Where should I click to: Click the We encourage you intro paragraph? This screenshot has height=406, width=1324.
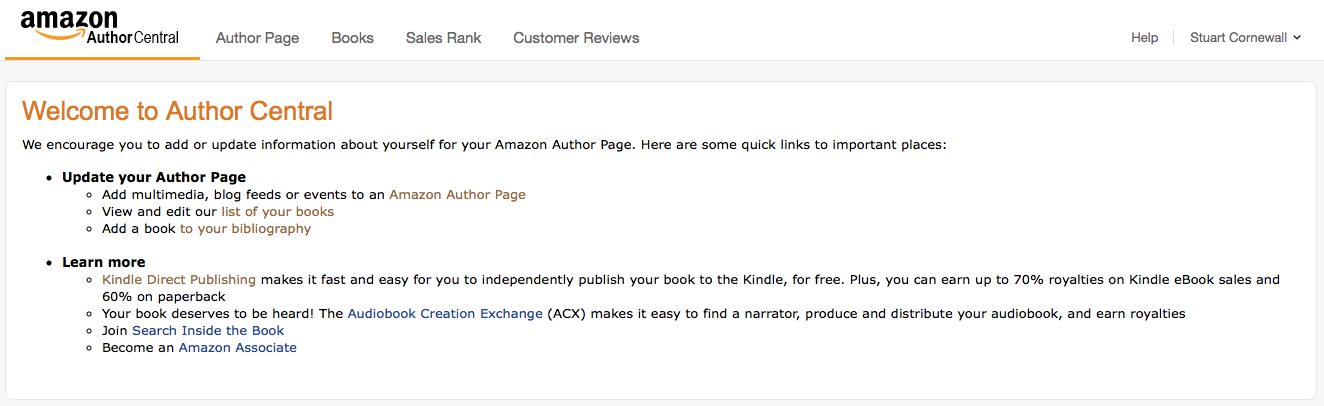click(x=484, y=145)
